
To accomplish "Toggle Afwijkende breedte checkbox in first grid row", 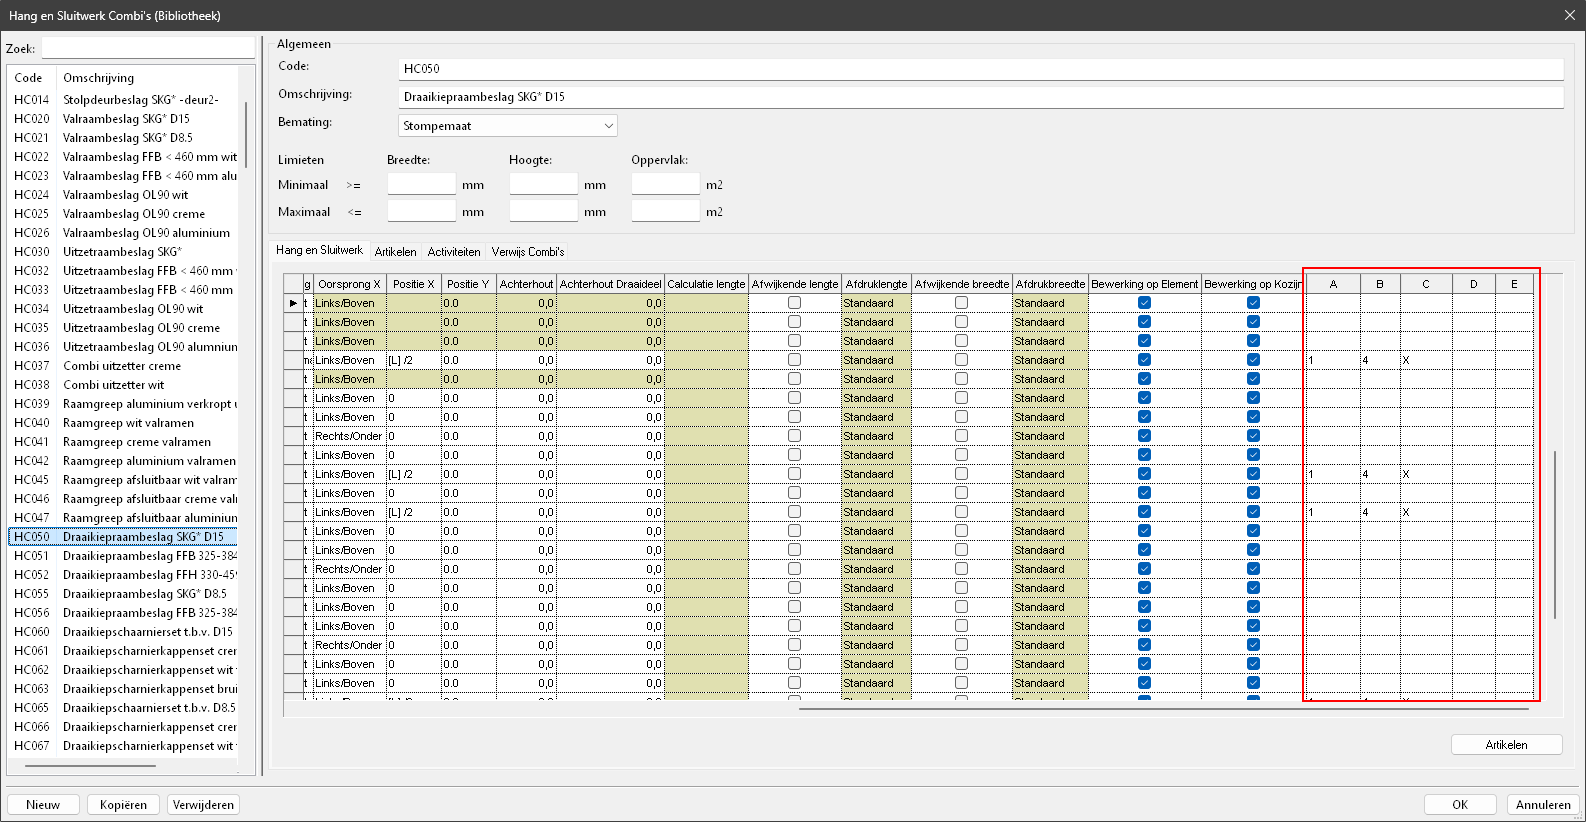I will [x=961, y=303].
